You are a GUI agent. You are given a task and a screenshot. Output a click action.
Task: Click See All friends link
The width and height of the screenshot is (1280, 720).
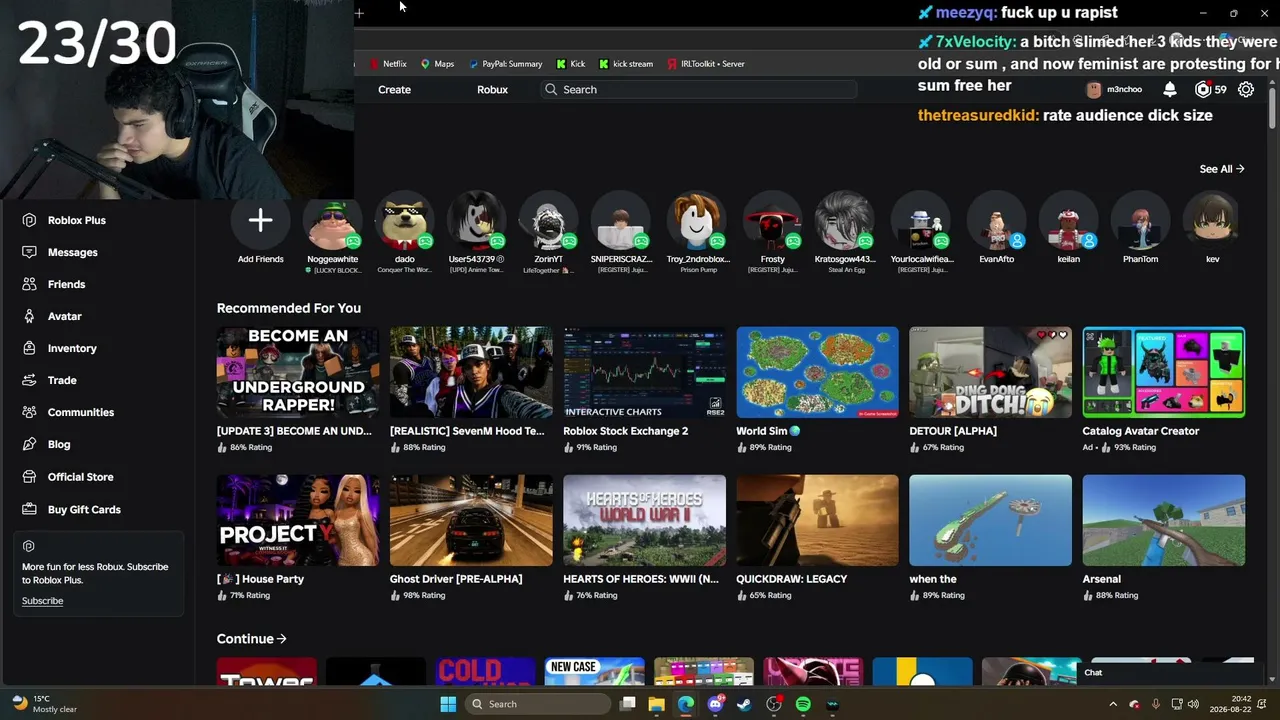(x=1222, y=169)
